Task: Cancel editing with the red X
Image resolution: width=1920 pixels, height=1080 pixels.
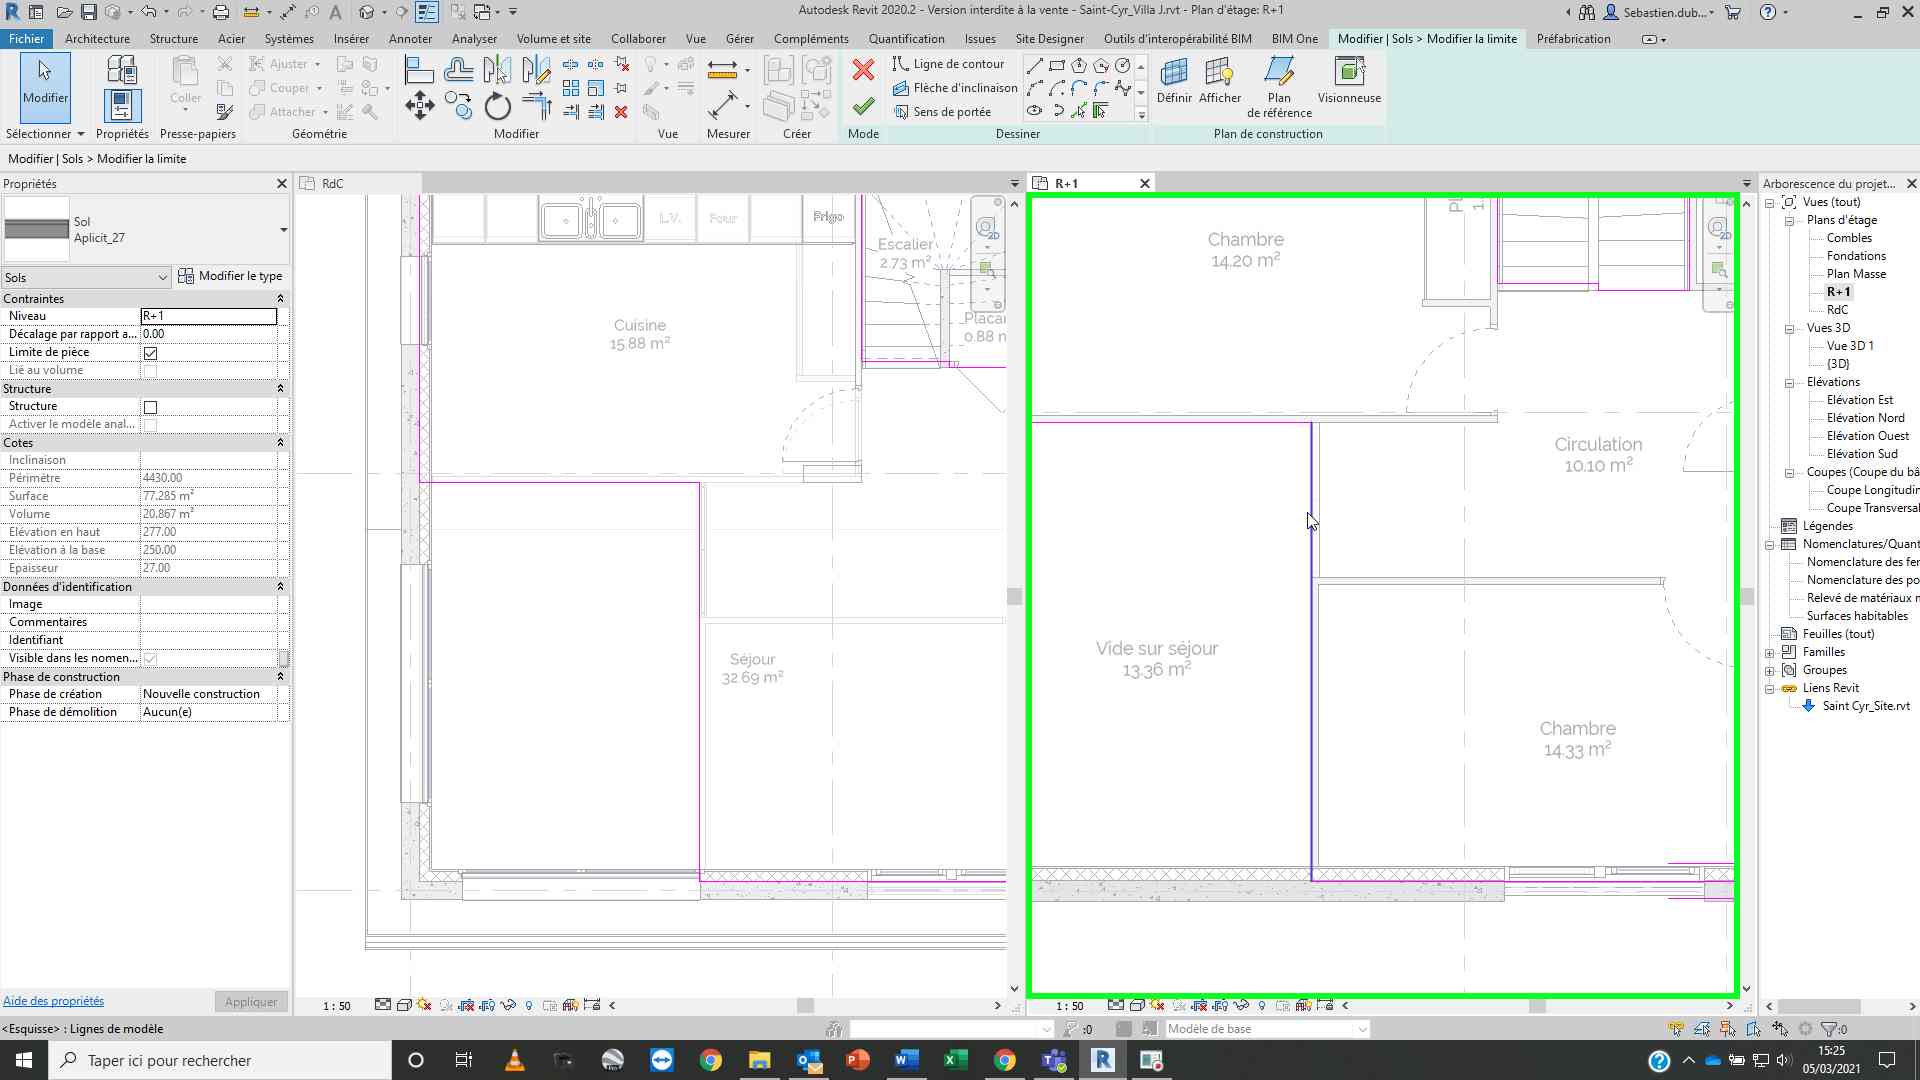Action: (862, 70)
